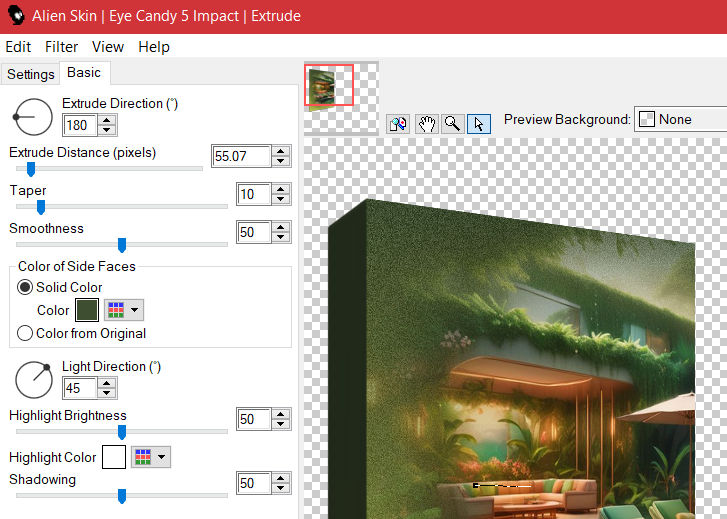This screenshot has height=519, width=727.
Task: Increase Extrude Direction with up arrow
Action: tap(107, 120)
